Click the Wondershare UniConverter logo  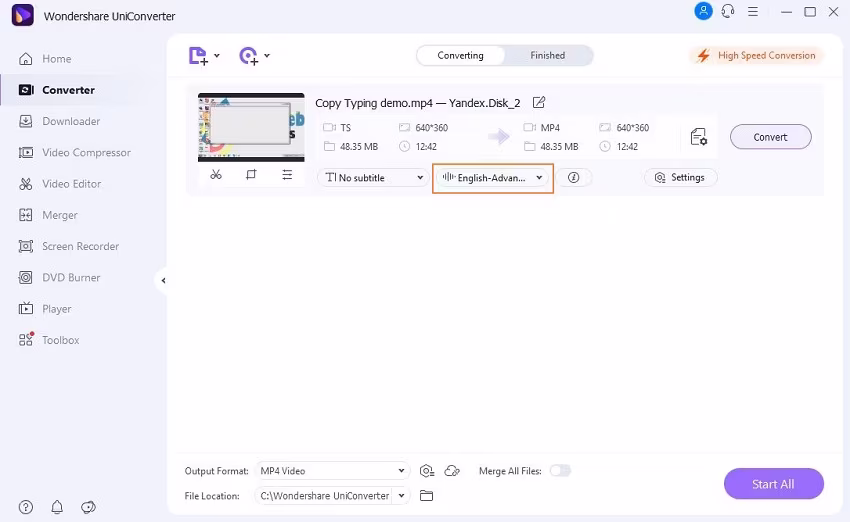click(x=23, y=15)
